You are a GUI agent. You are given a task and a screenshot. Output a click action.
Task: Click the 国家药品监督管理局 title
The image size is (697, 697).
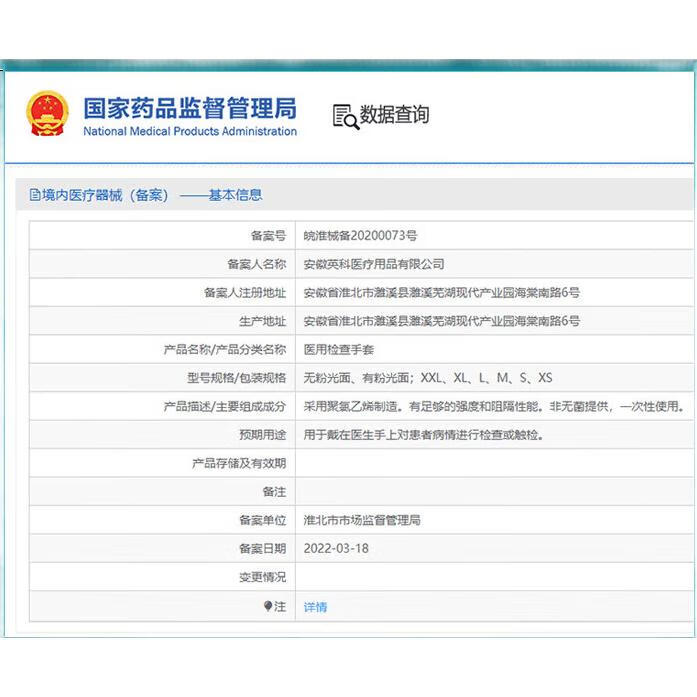[x=190, y=108]
